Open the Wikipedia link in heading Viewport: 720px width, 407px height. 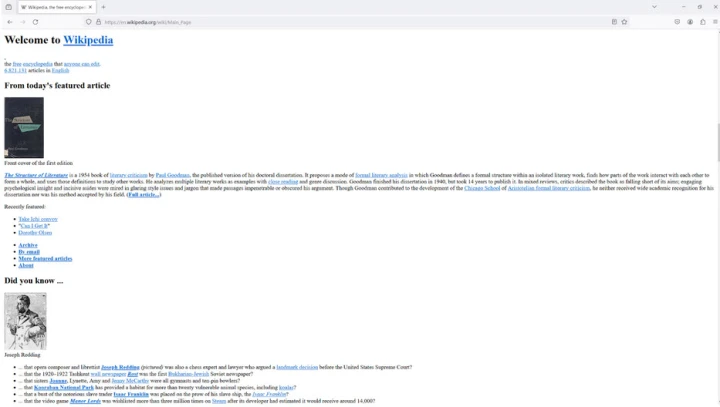pyautogui.click(x=88, y=40)
